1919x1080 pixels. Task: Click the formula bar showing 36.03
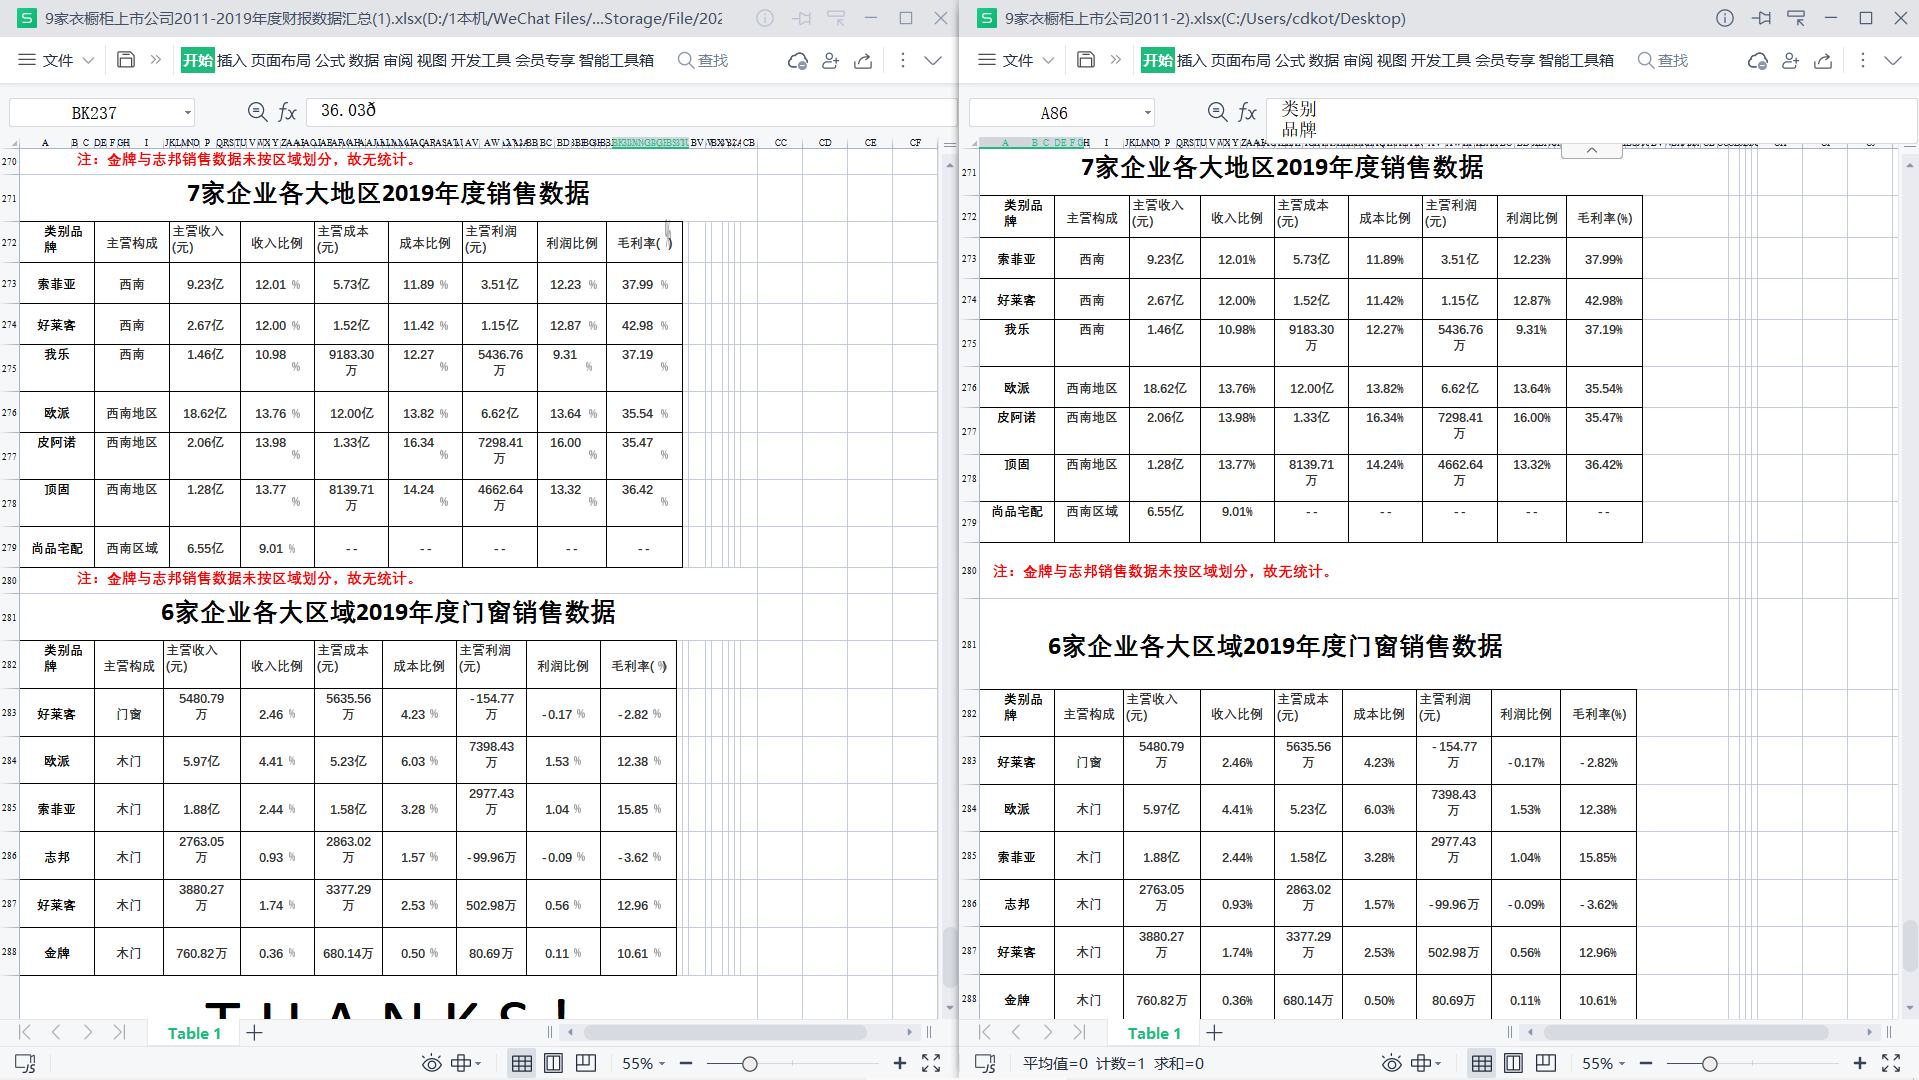point(630,111)
